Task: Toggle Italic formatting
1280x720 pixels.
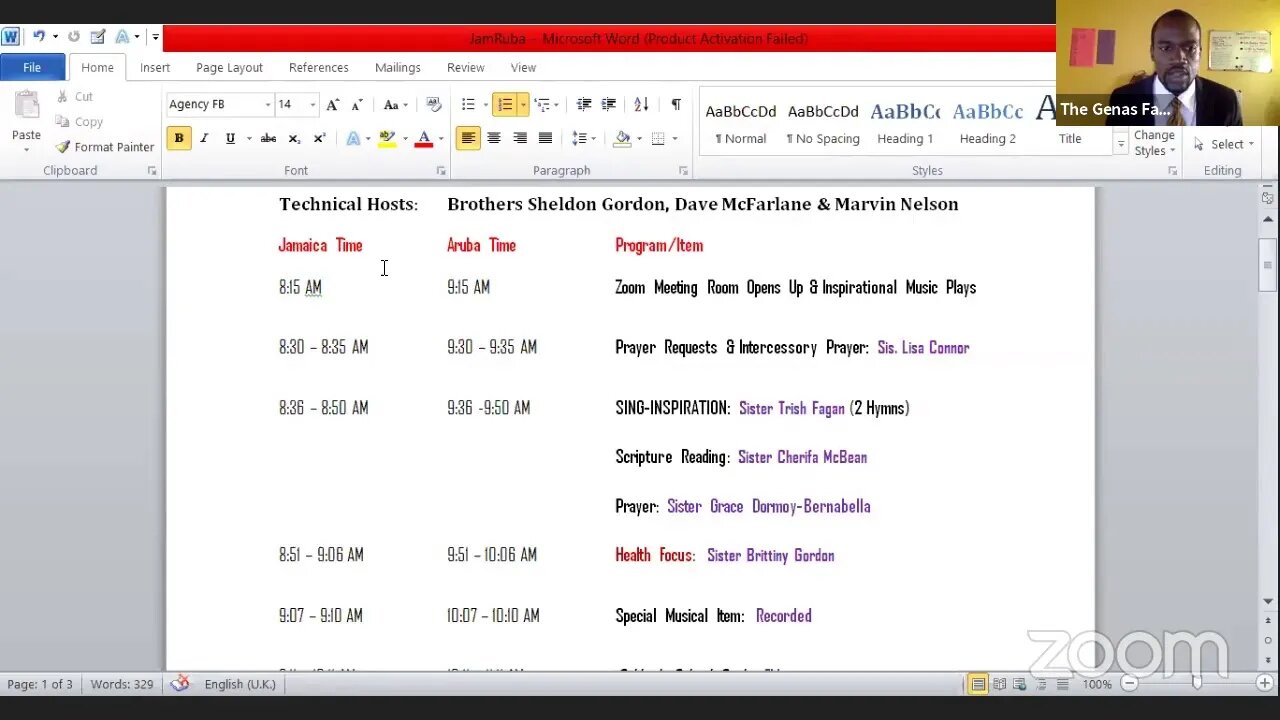Action: (204, 138)
